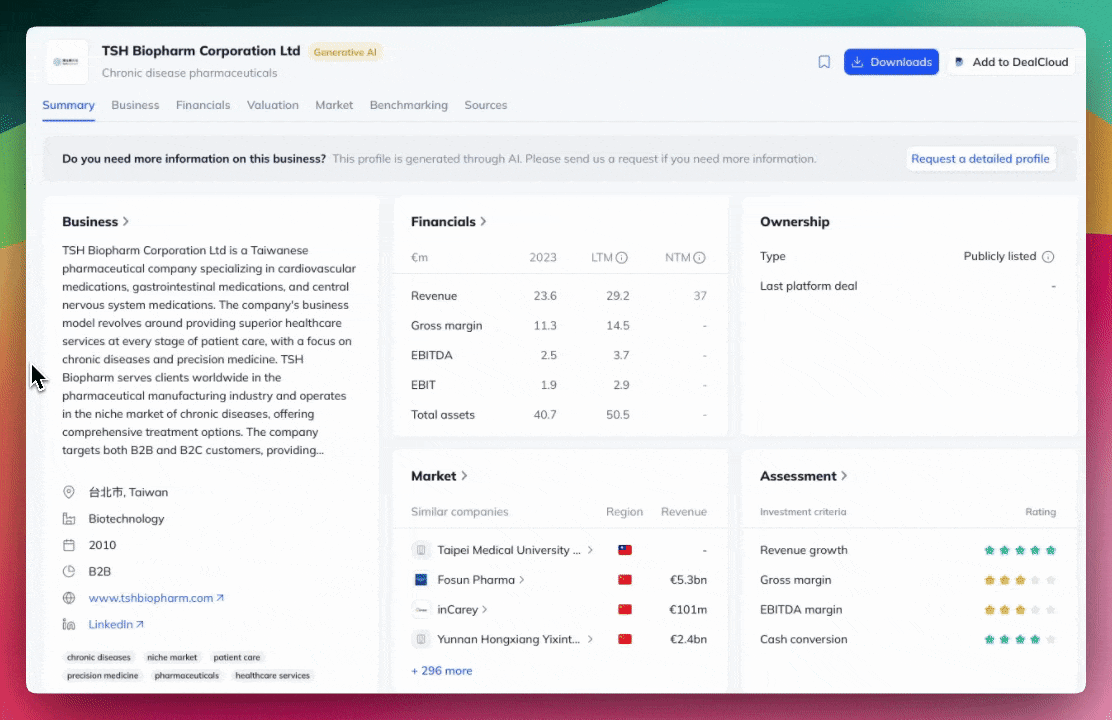Open the Benchmarking tab

408,105
